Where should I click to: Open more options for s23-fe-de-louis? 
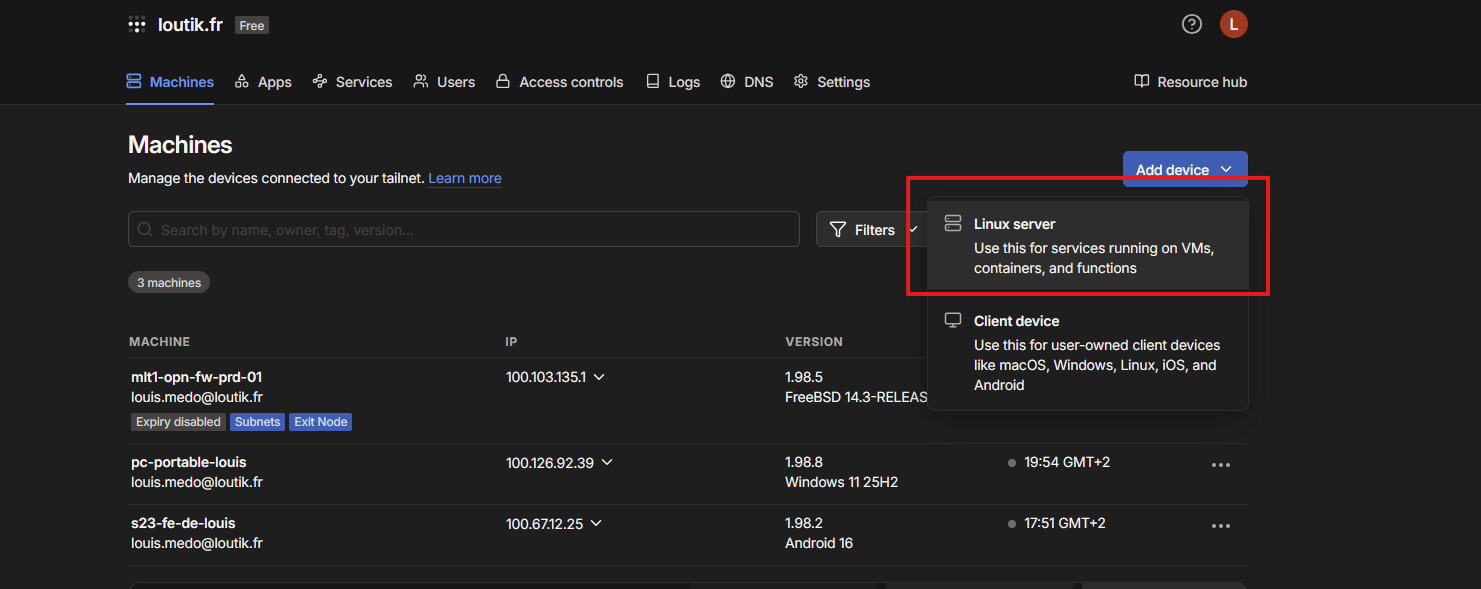pyautogui.click(x=1221, y=526)
